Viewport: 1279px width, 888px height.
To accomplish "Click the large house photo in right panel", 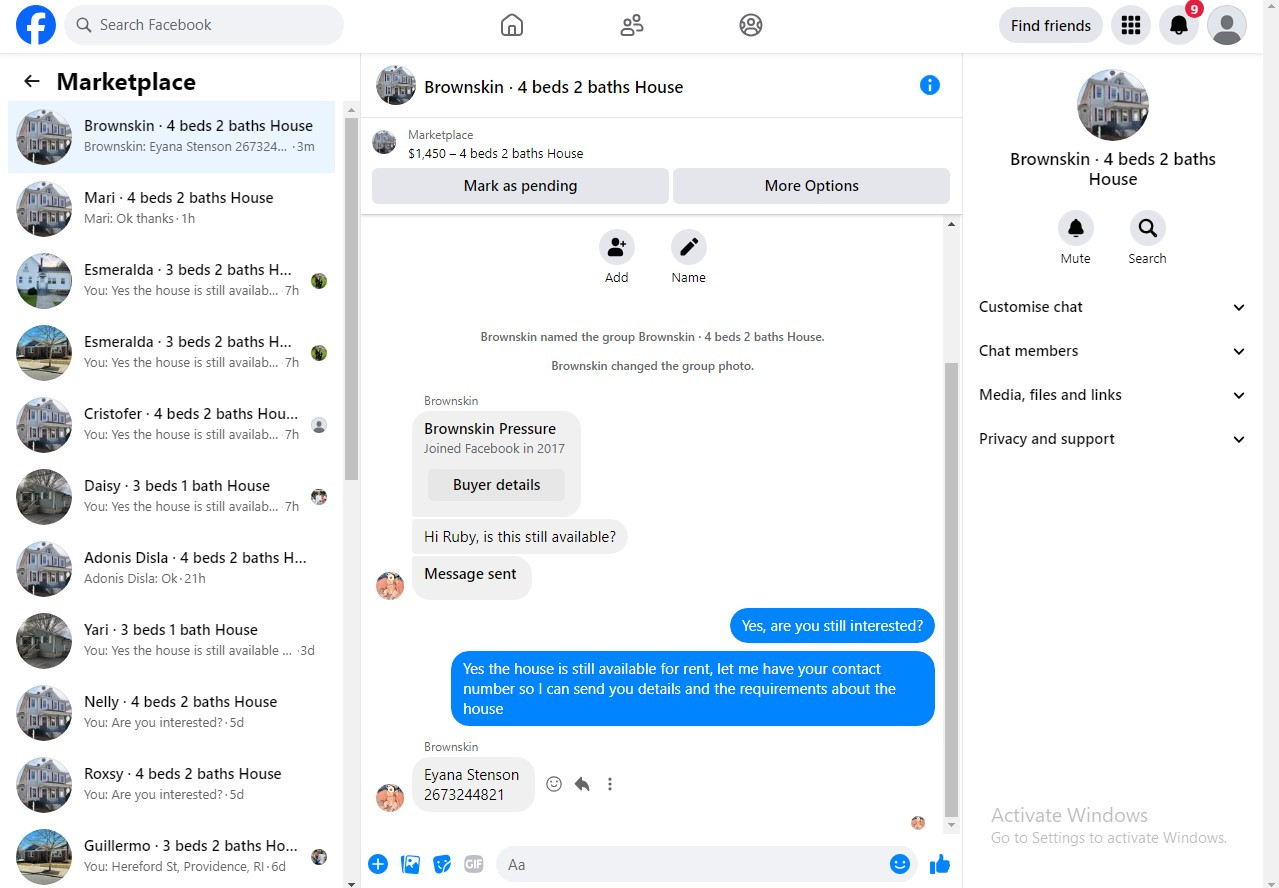I will click(x=1113, y=105).
